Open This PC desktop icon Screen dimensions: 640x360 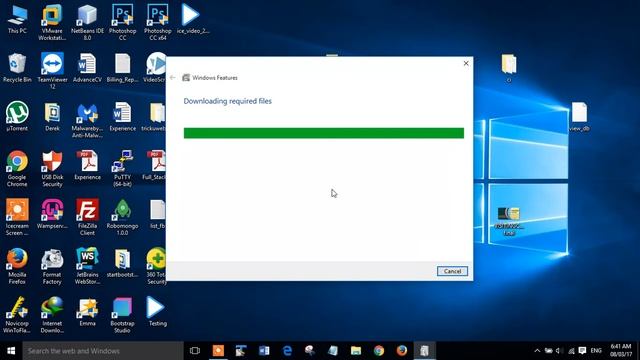(17, 20)
